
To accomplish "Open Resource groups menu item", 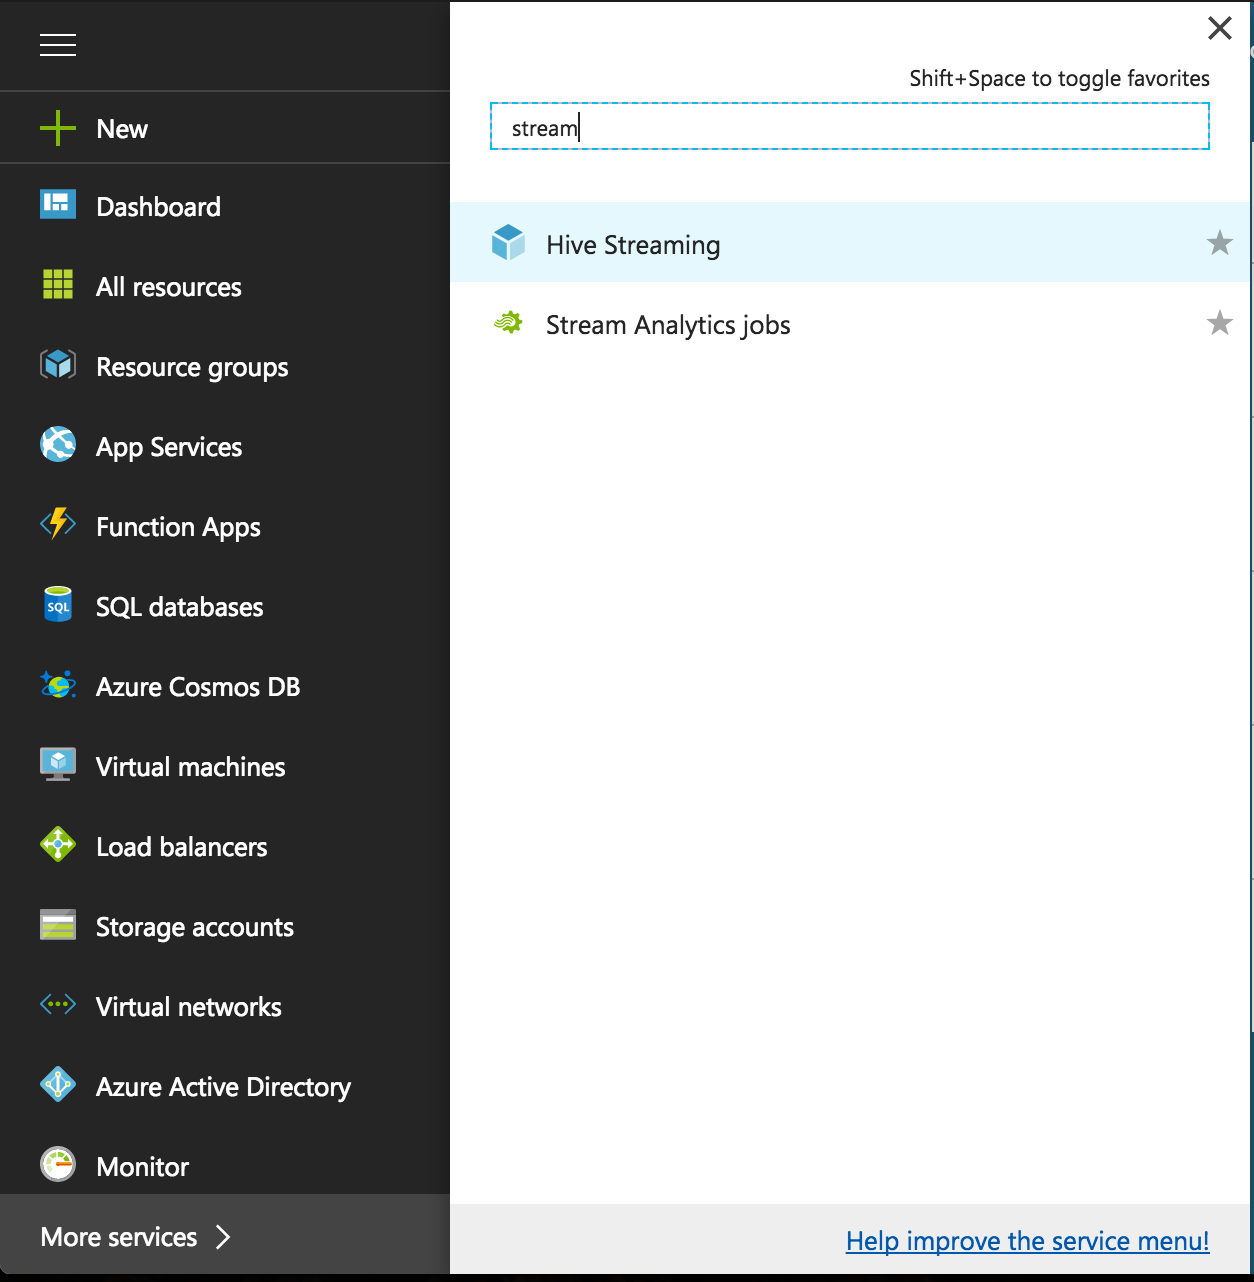I will (x=192, y=368).
